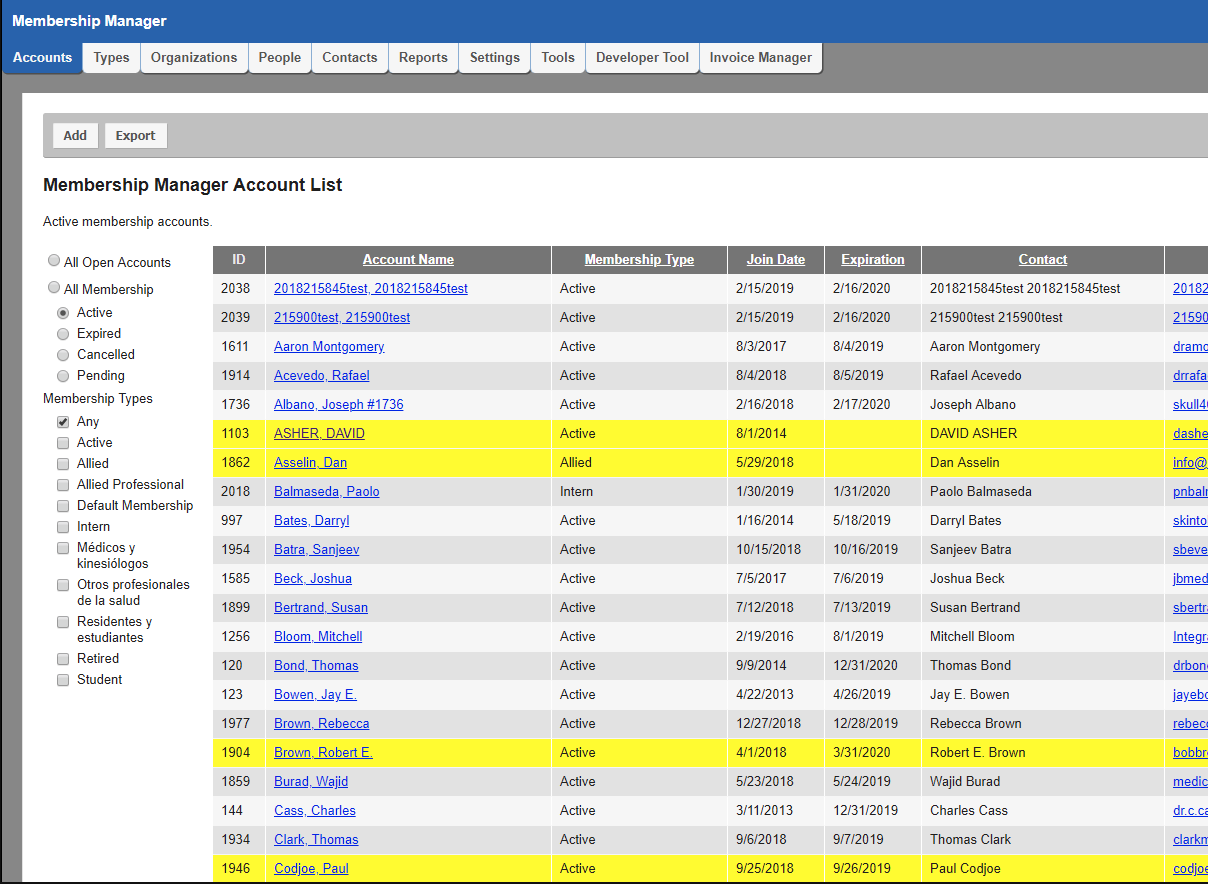The height and width of the screenshot is (884, 1208).
Task: Open the Bloom, Mitchell account
Action: (318, 637)
